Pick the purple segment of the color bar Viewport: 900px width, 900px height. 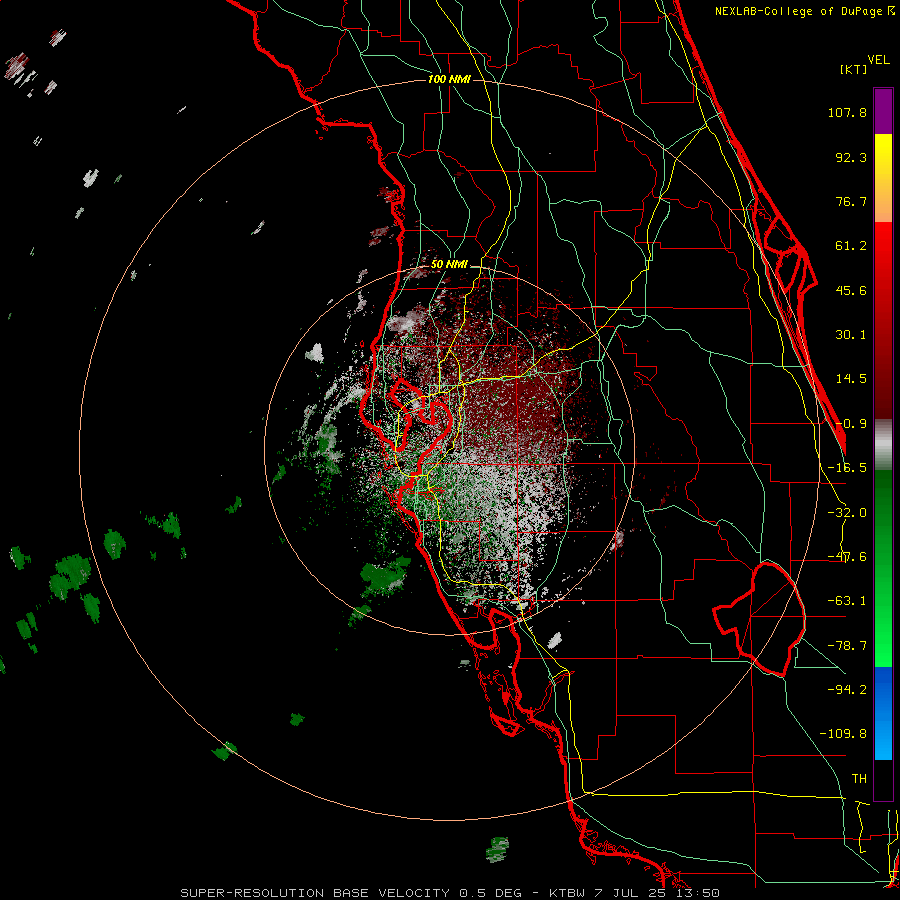(x=883, y=111)
